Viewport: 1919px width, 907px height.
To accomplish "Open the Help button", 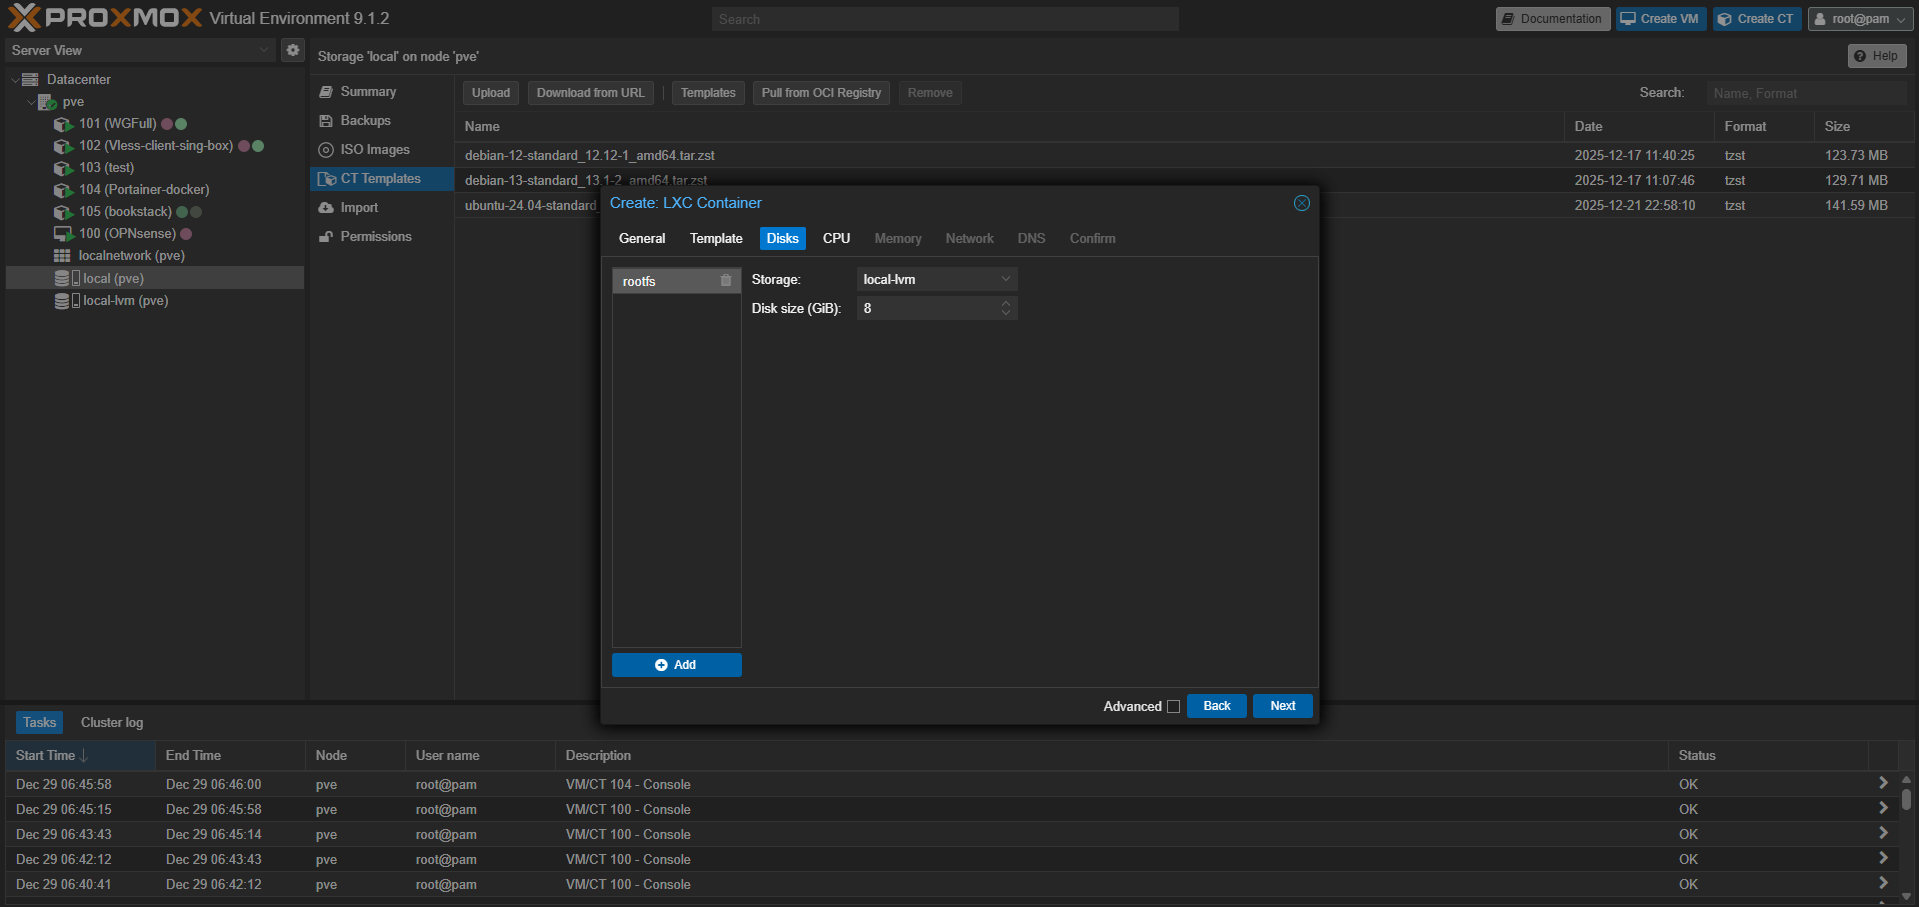I will point(1876,56).
